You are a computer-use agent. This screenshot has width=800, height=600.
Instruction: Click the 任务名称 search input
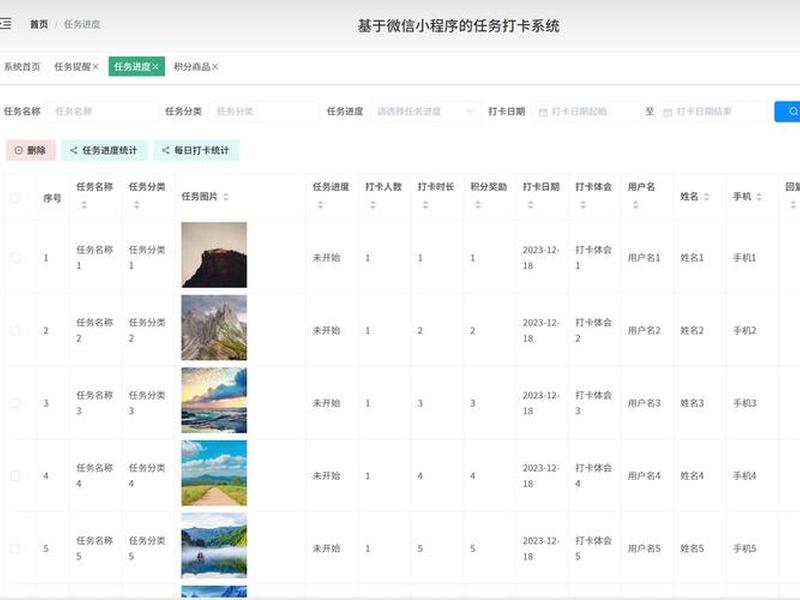pos(102,111)
